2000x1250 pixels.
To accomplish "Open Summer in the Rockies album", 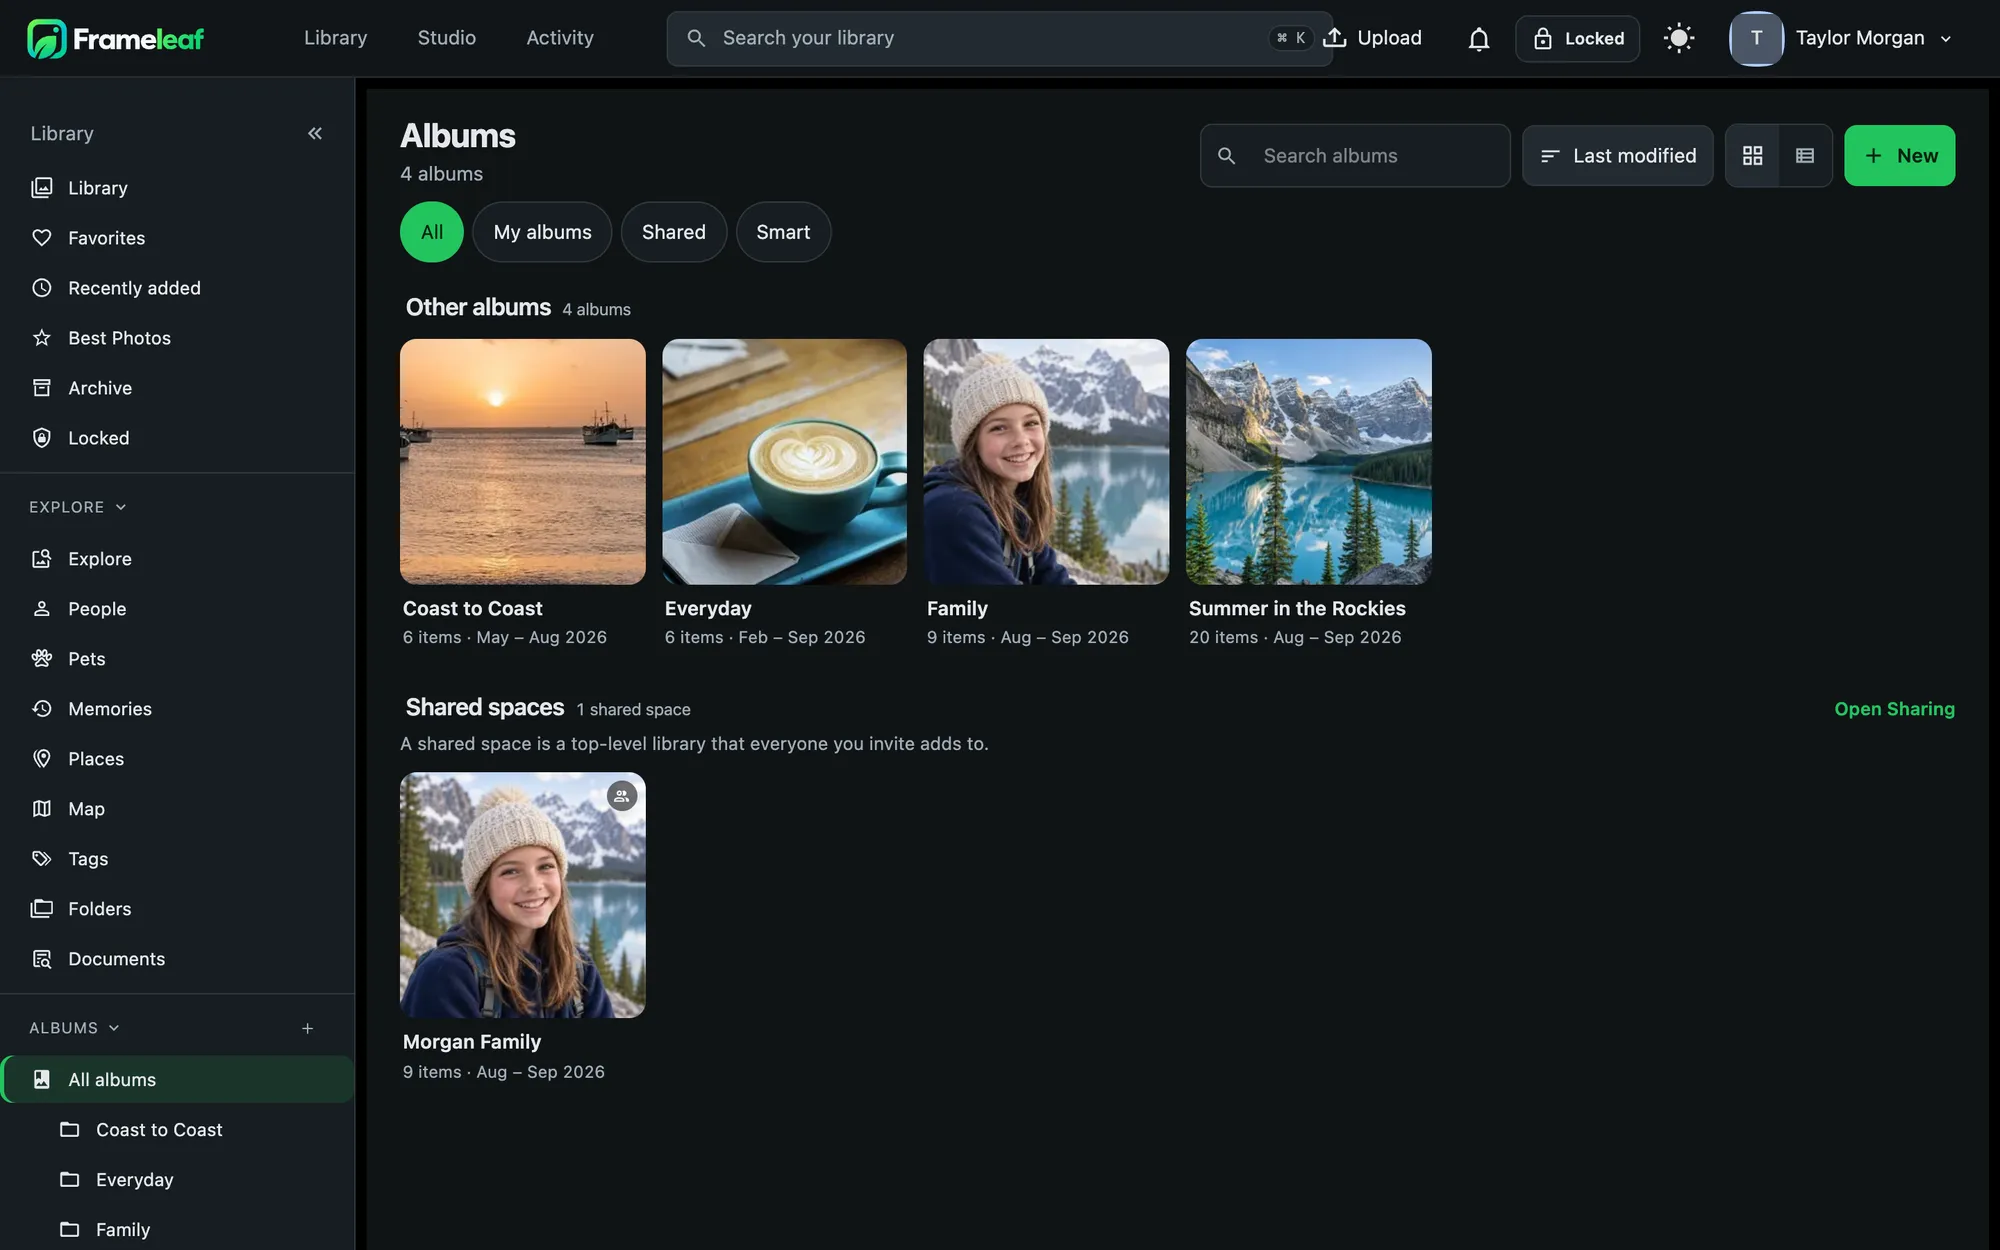I will tap(1309, 462).
